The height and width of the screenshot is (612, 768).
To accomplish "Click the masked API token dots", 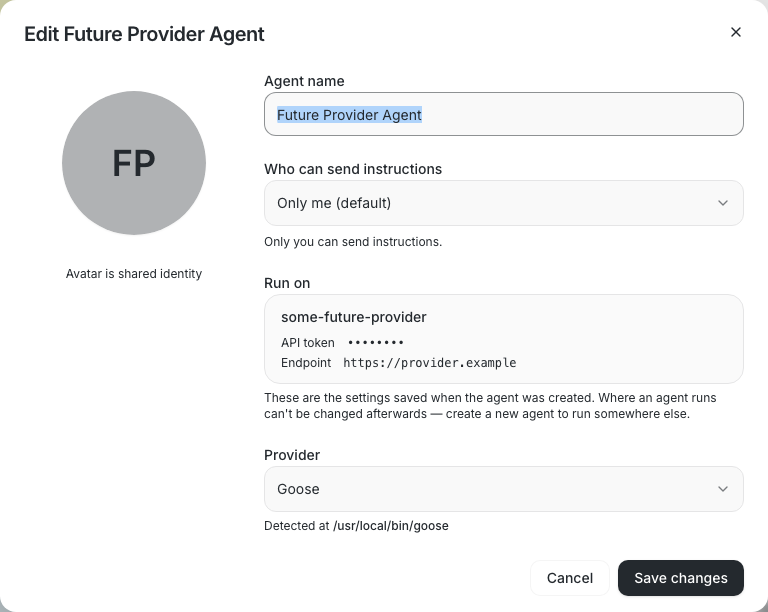I will tap(375, 343).
